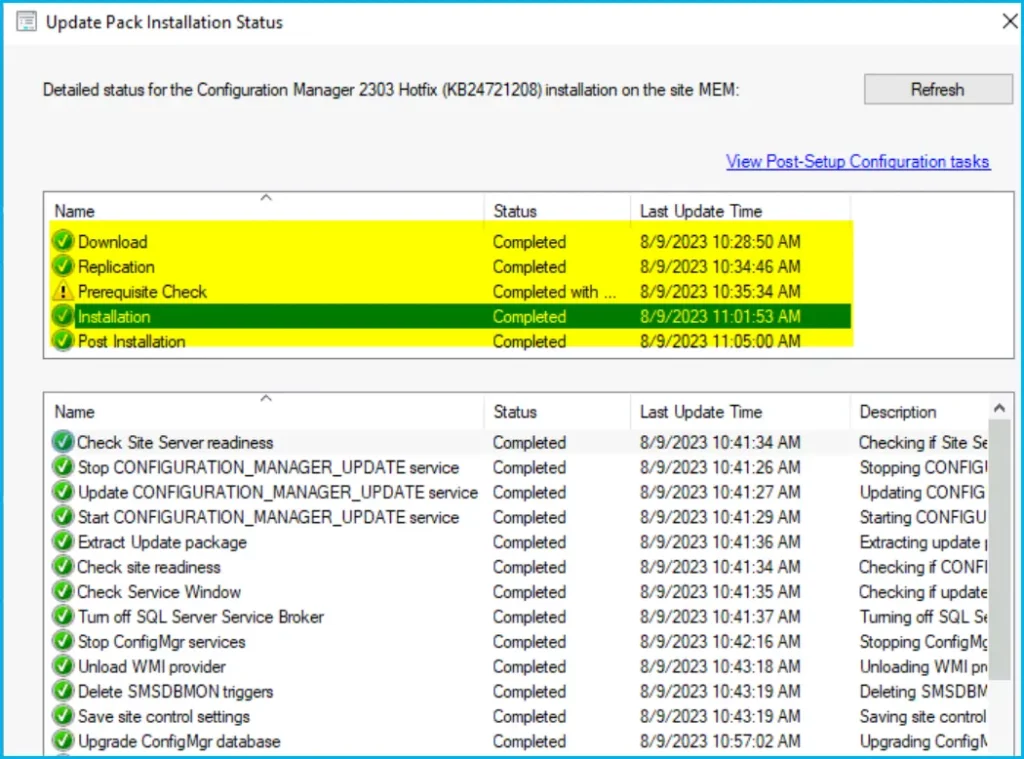
Task: Select the Replication row text
Action: point(116,266)
